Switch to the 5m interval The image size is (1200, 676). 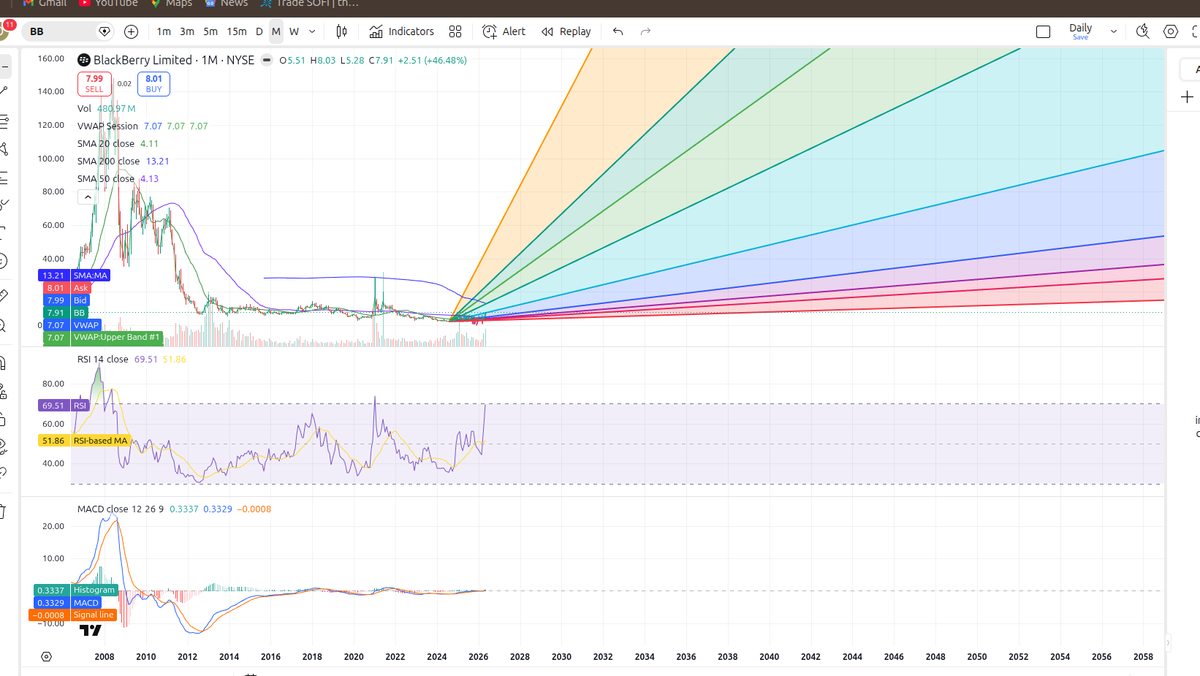[211, 32]
